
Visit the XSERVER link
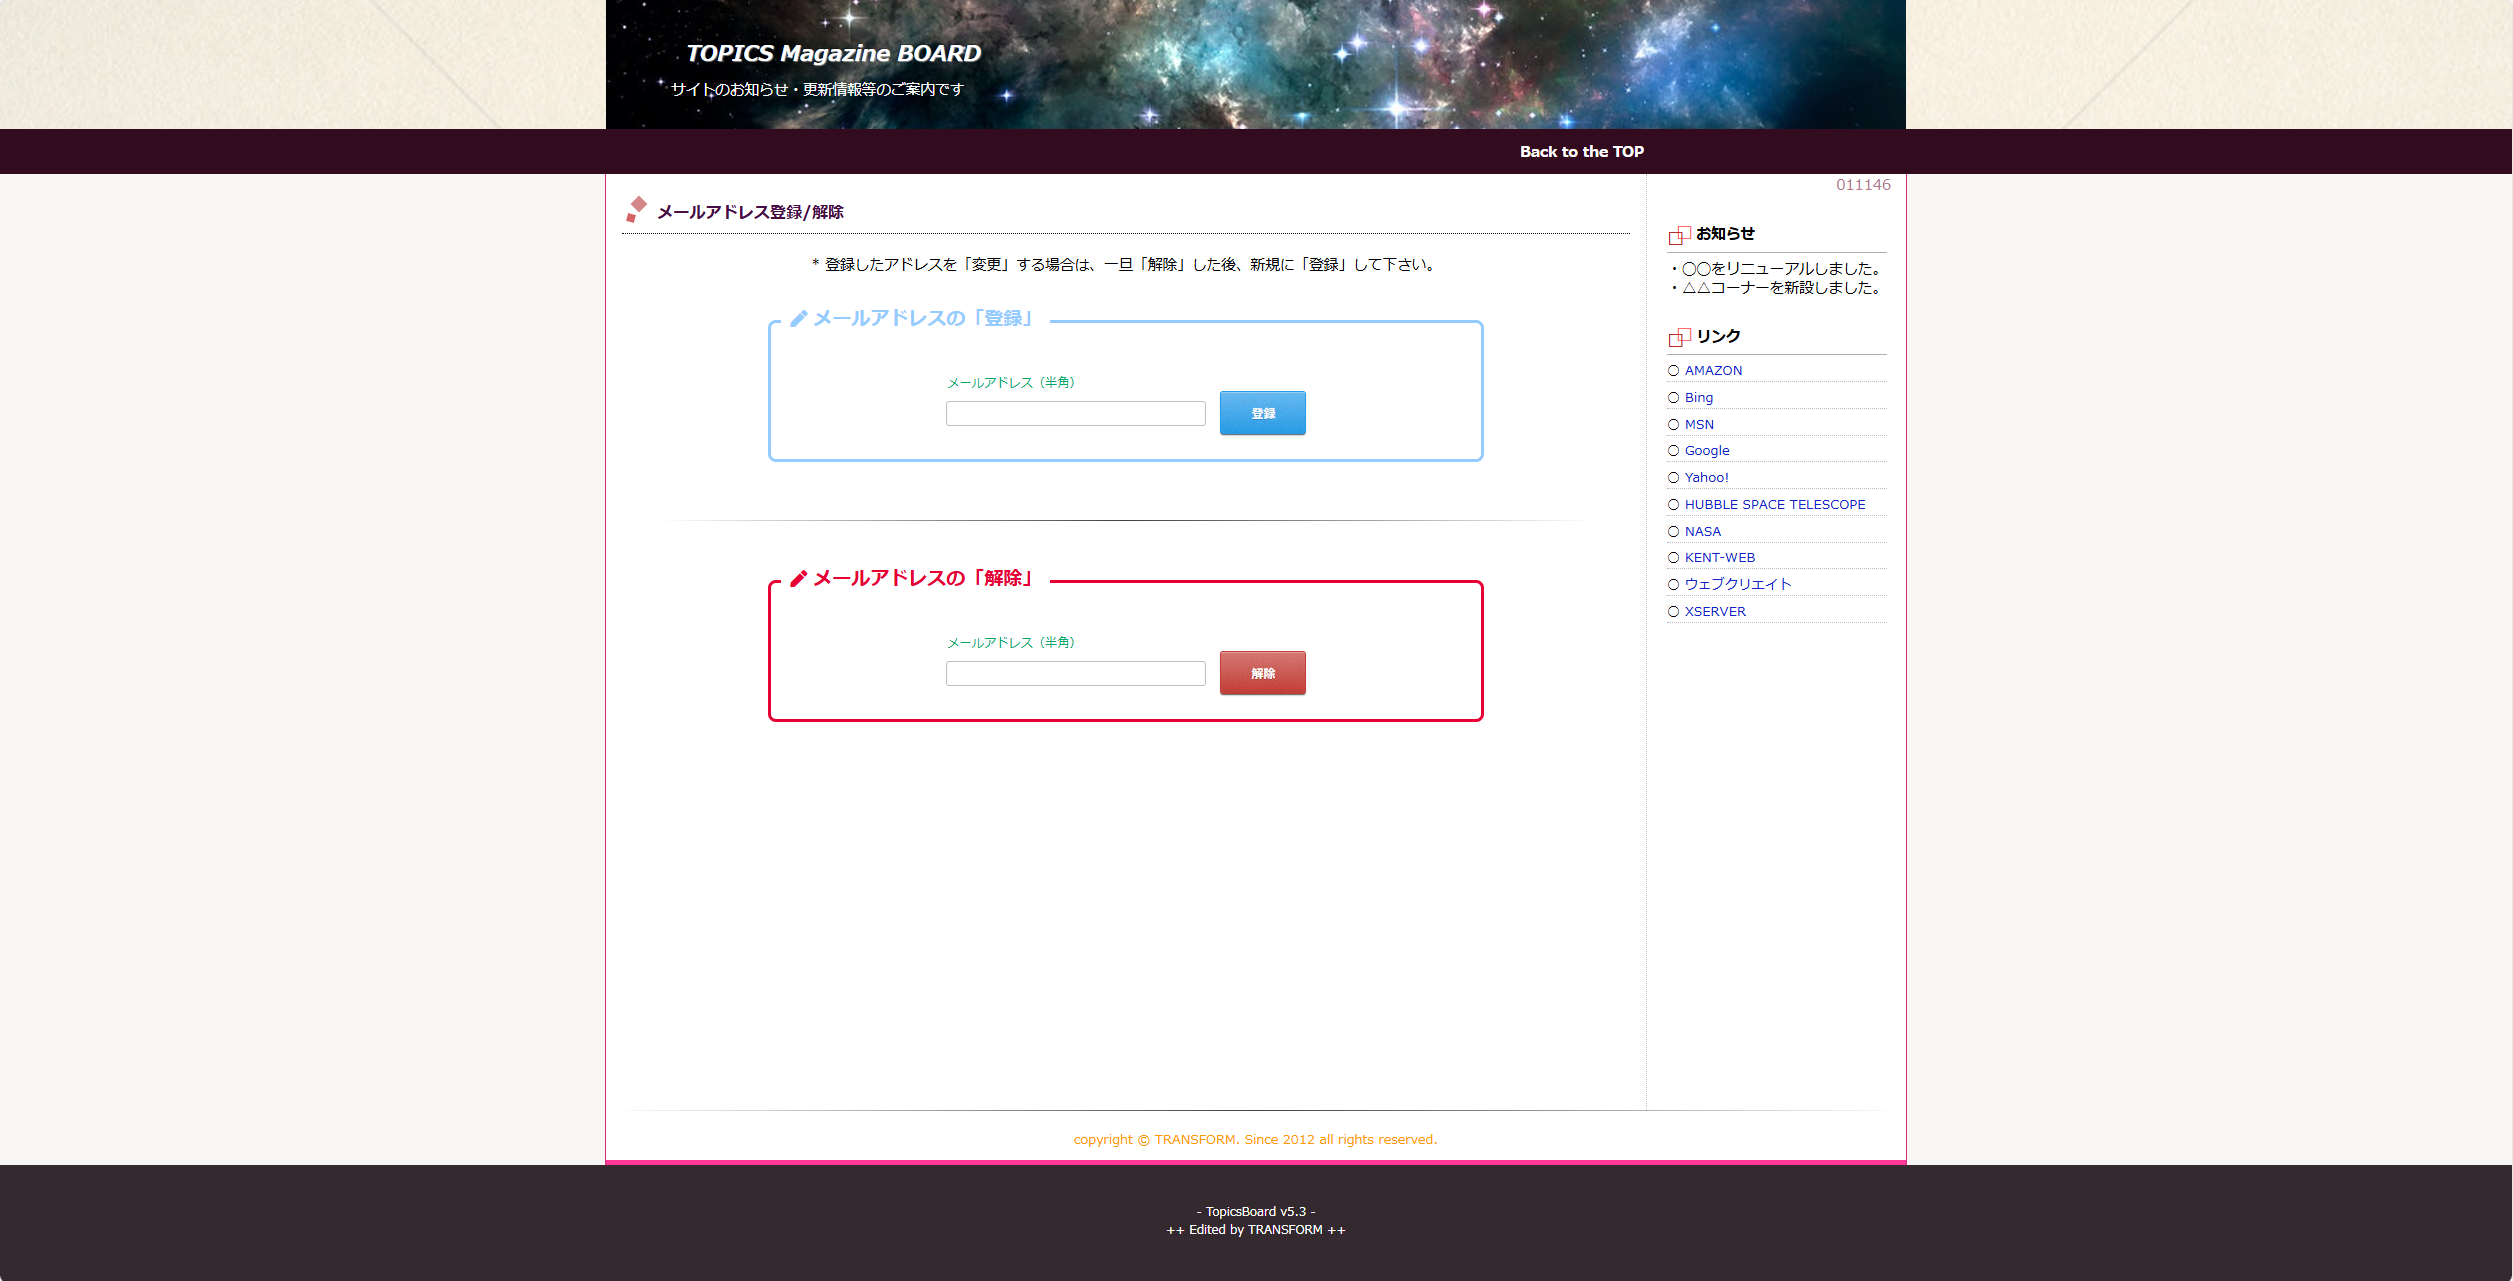coord(1714,612)
